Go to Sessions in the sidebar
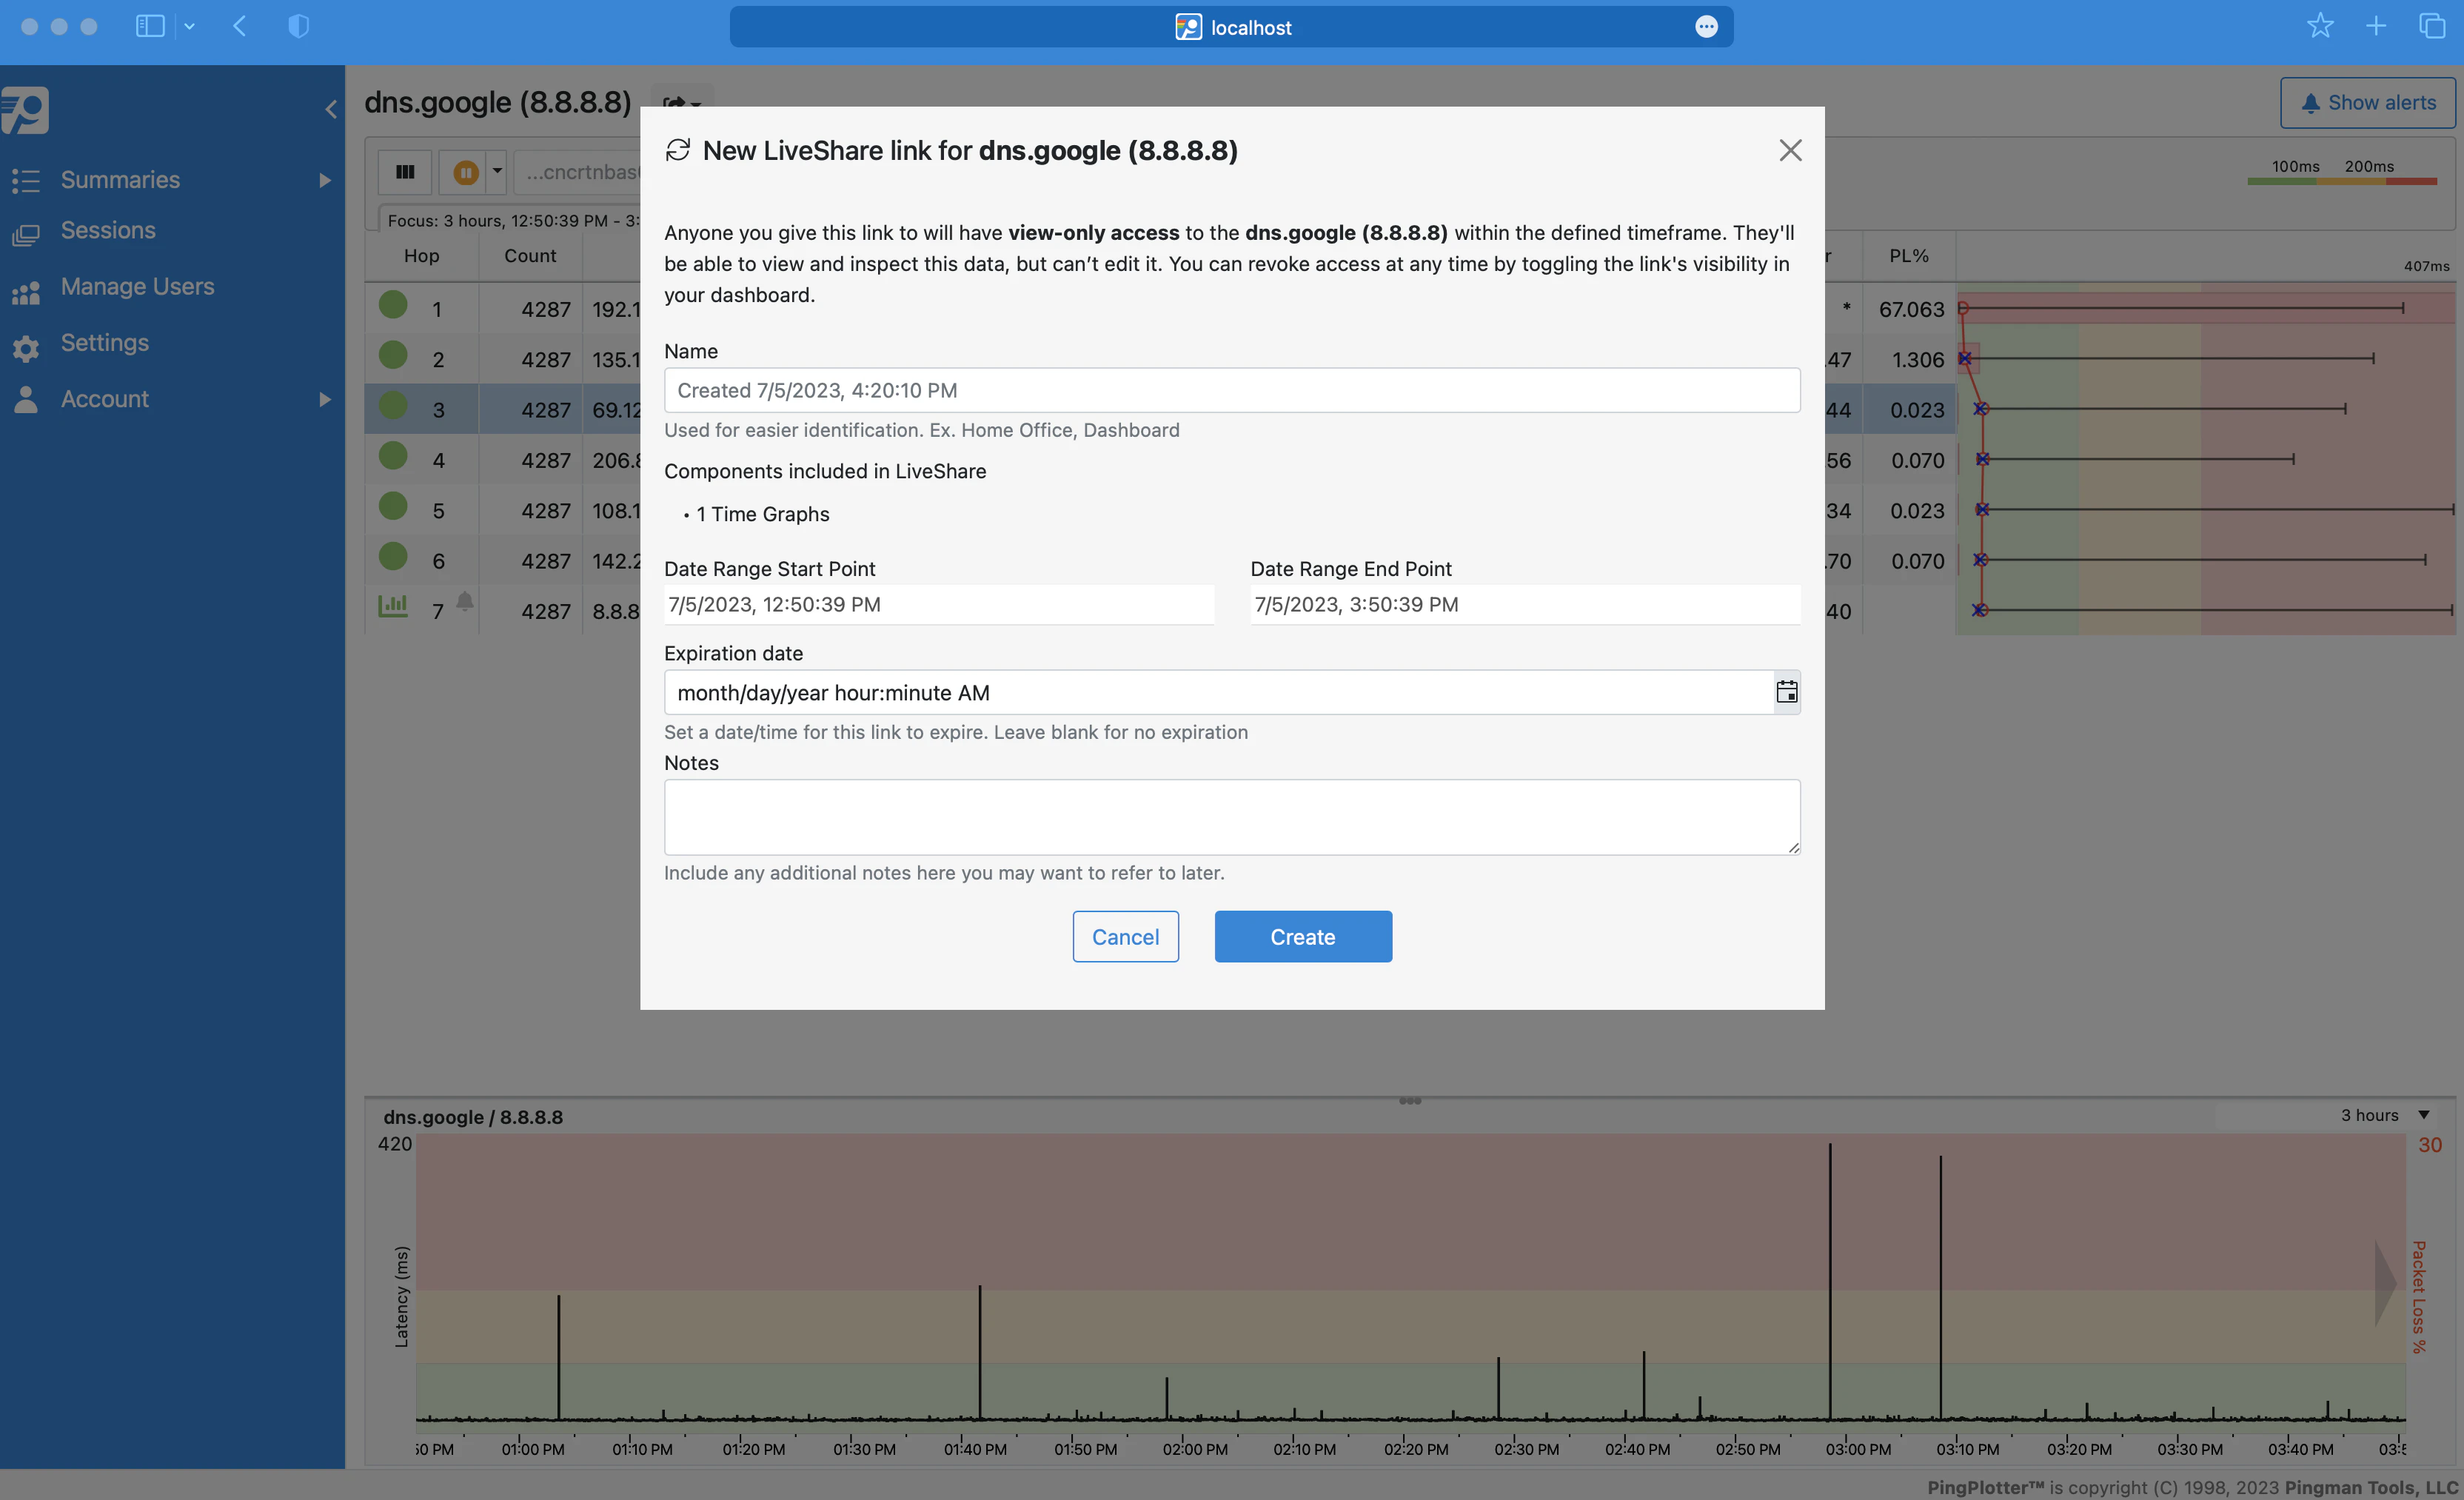The width and height of the screenshot is (2464, 1500). click(x=108, y=230)
